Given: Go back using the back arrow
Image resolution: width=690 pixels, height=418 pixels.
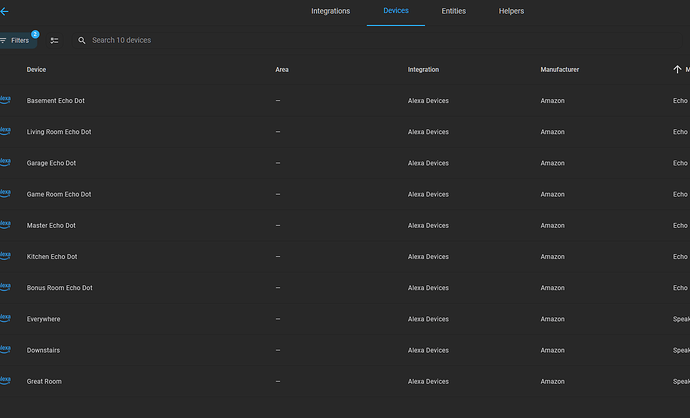Looking at the screenshot, I should [4, 11].
